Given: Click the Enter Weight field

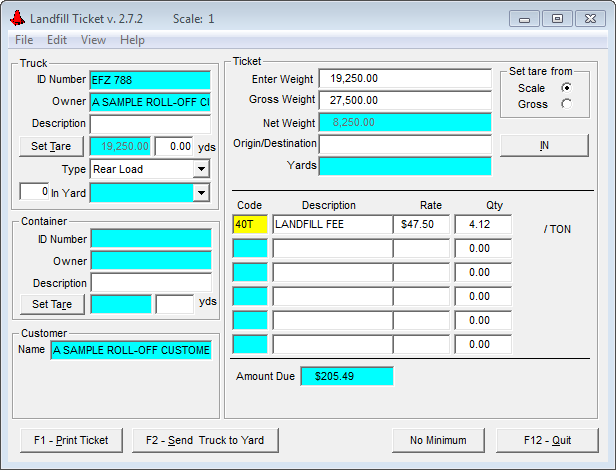Looking at the screenshot, I should click(404, 79).
